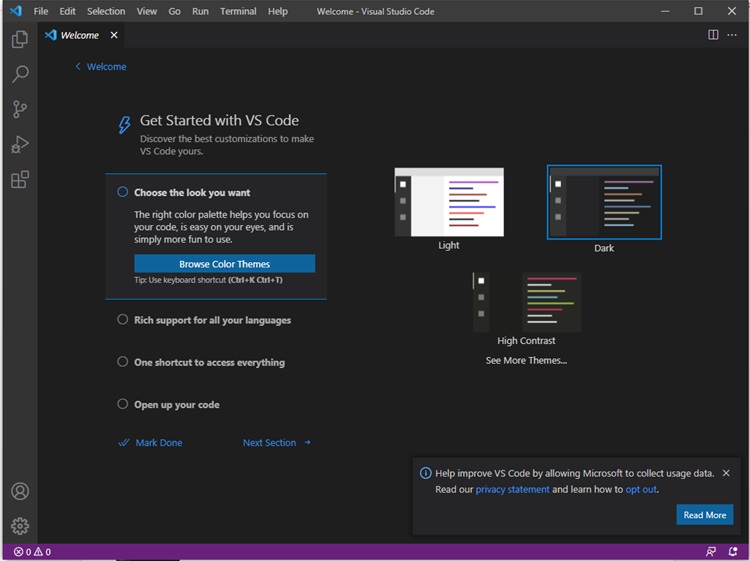The height and width of the screenshot is (561, 750).
Task: Open notifications bell in status bar
Action: pyautogui.click(x=732, y=552)
